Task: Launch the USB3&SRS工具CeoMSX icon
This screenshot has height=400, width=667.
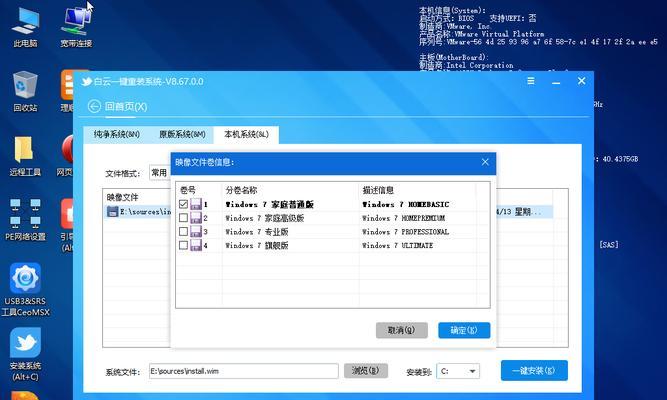Action: click(26, 289)
